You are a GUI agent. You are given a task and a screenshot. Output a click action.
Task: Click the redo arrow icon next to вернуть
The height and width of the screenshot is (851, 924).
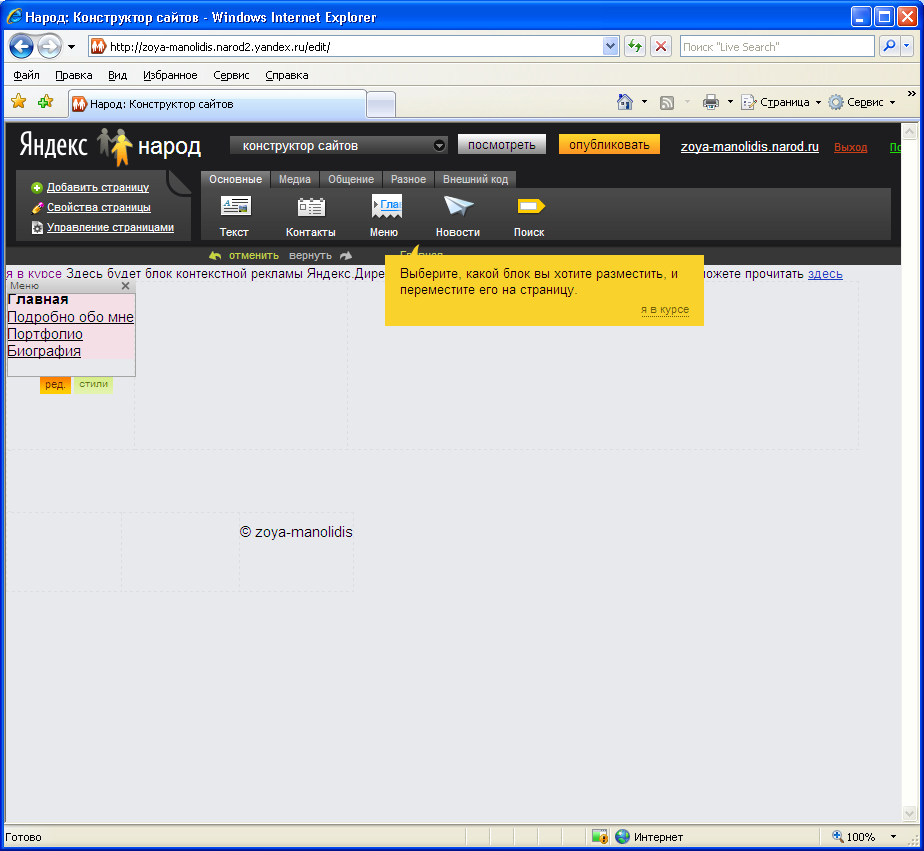coord(346,256)
